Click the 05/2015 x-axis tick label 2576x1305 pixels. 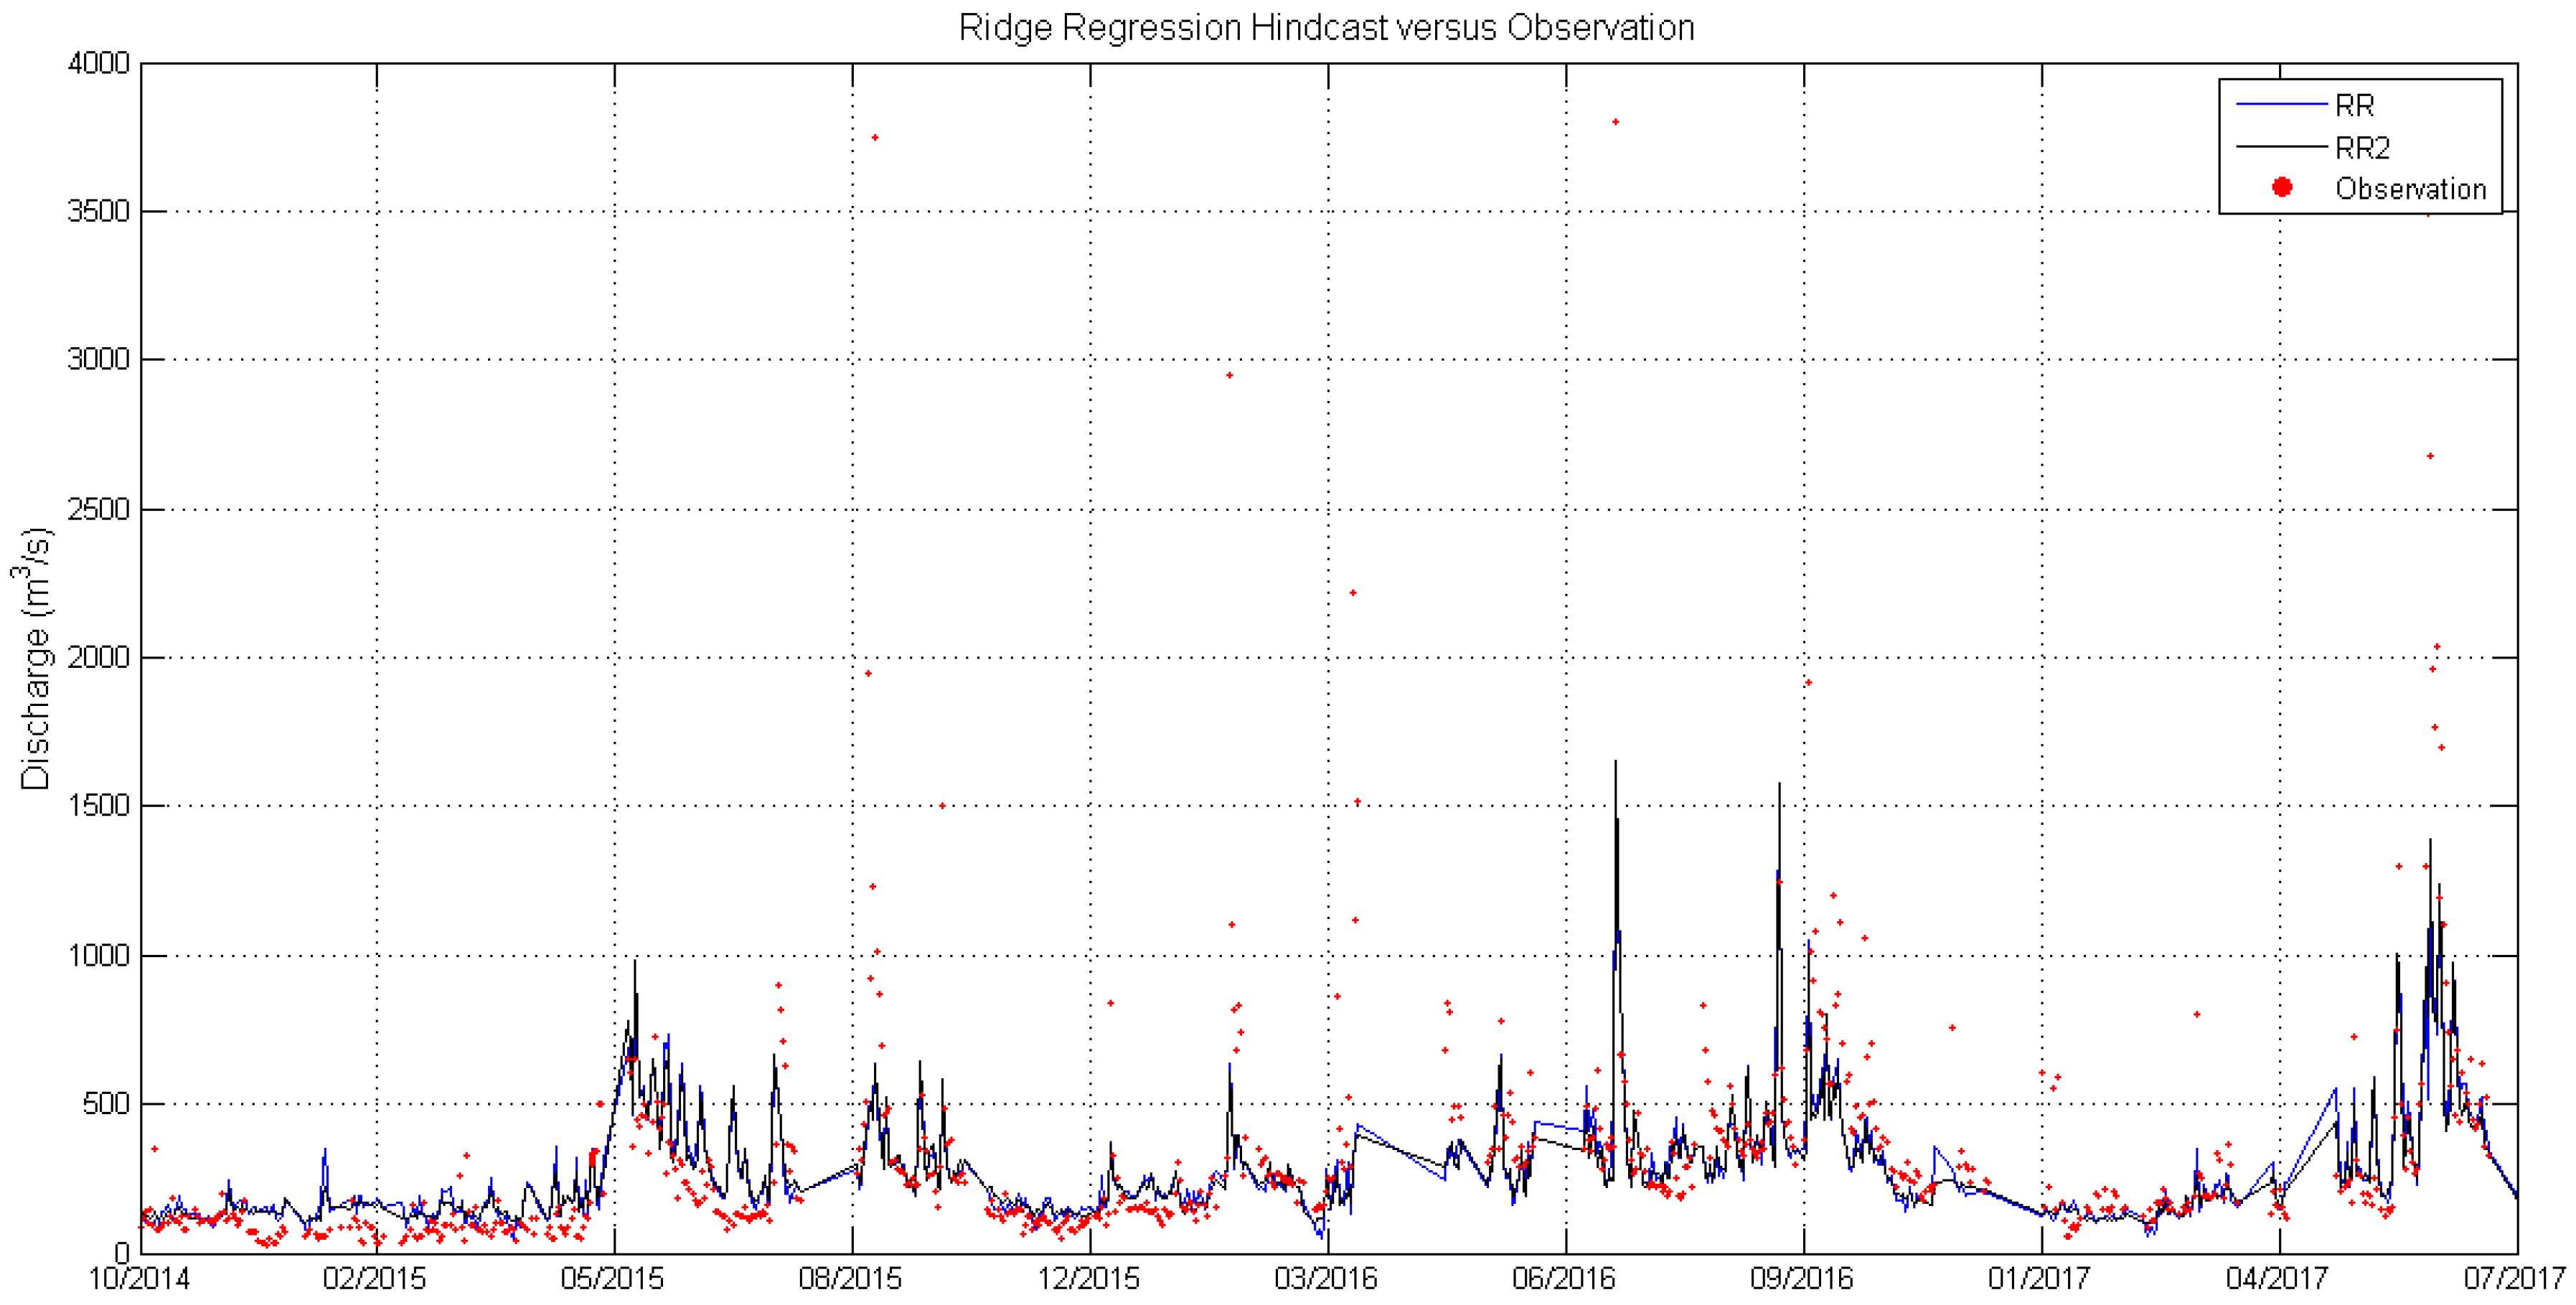click(x=613, y=1279)
